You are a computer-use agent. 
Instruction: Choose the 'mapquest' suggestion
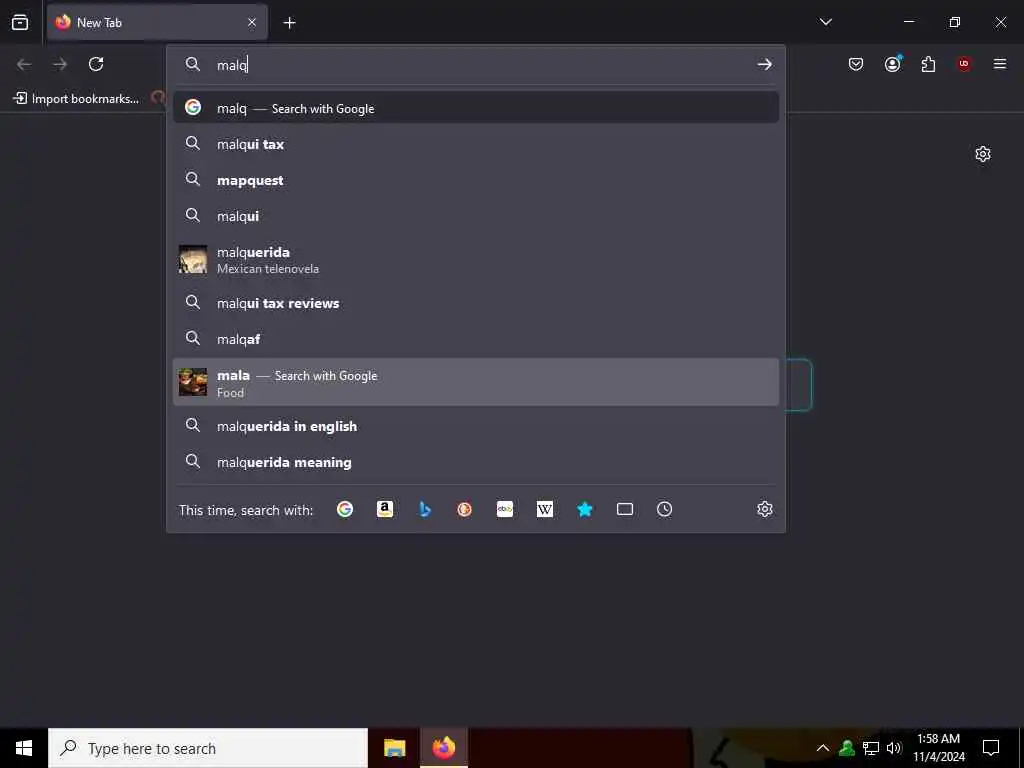click(475, 180)
